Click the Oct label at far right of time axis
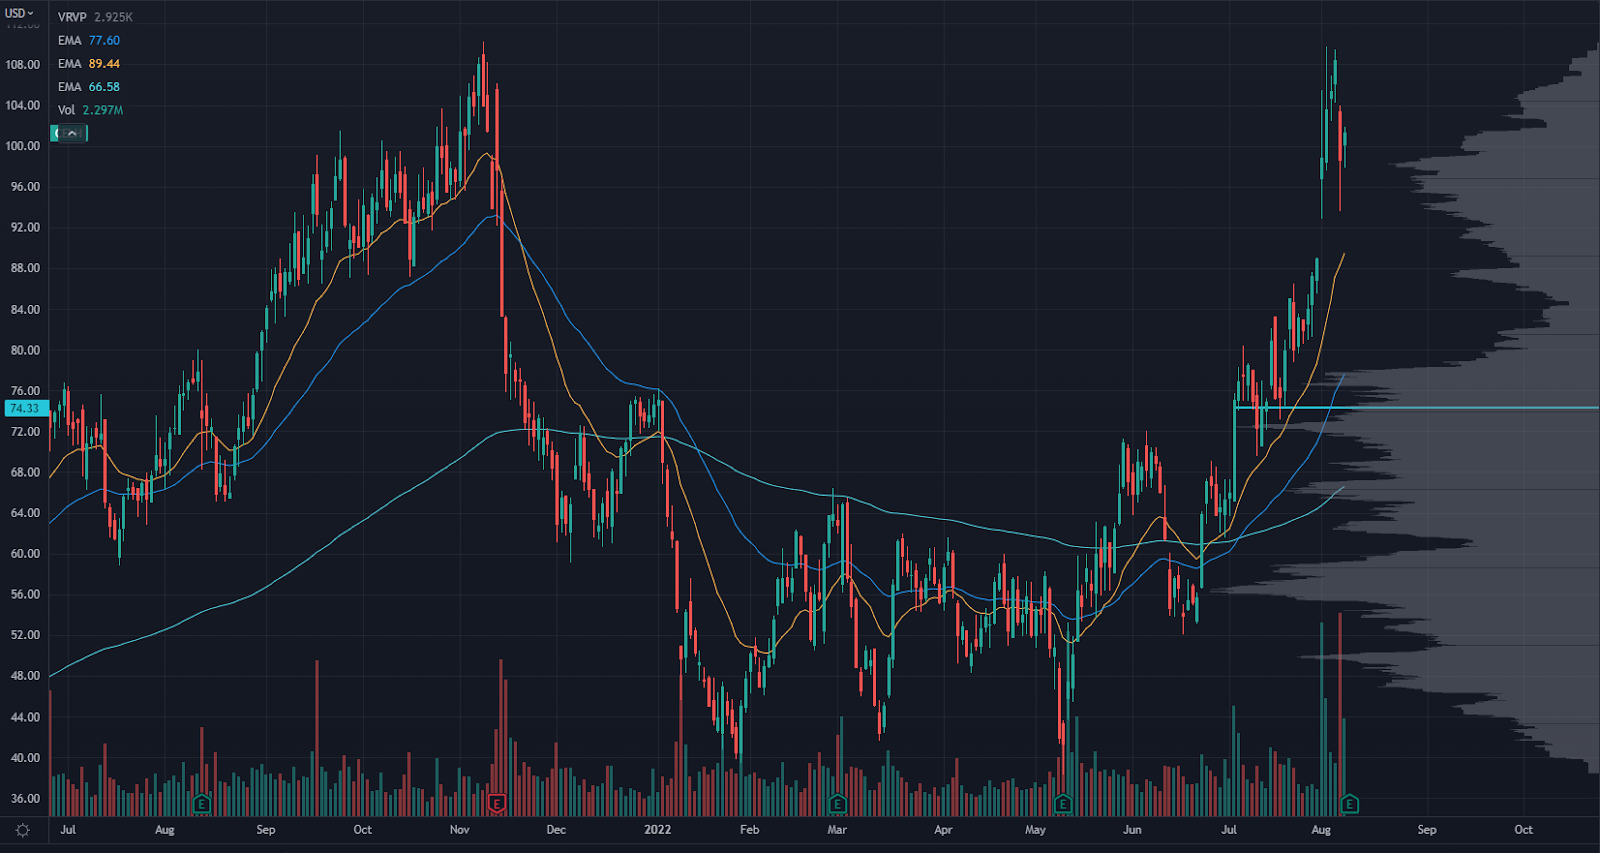This screenshot has height=853, width=1600. 1523,830
